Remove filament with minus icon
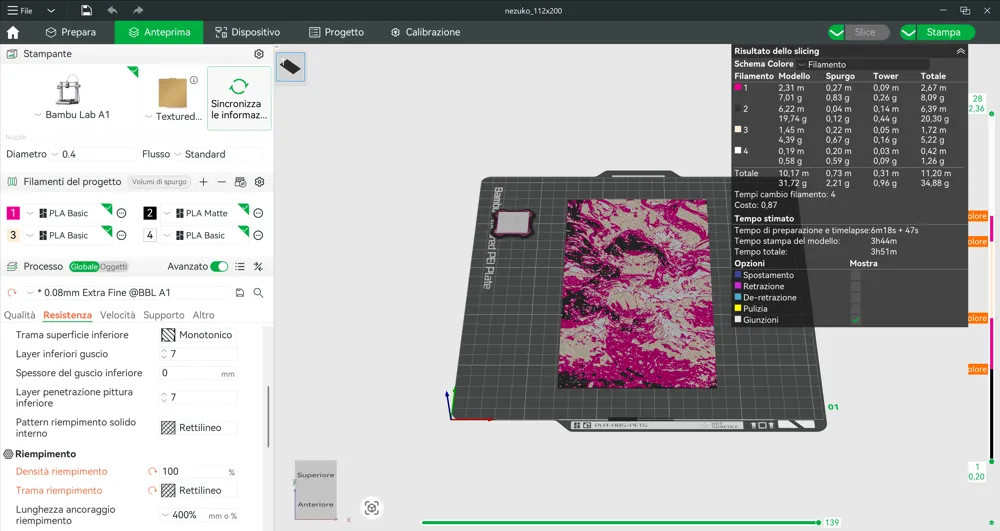This screenshot has width=1000, height=531. click(221, 182)
